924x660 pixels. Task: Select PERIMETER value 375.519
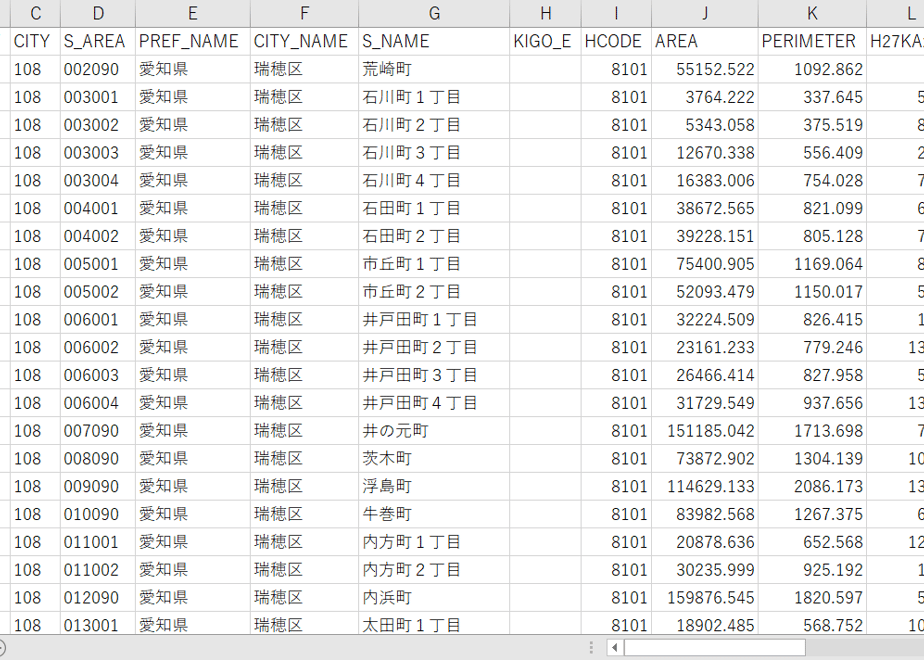[812, 125]
